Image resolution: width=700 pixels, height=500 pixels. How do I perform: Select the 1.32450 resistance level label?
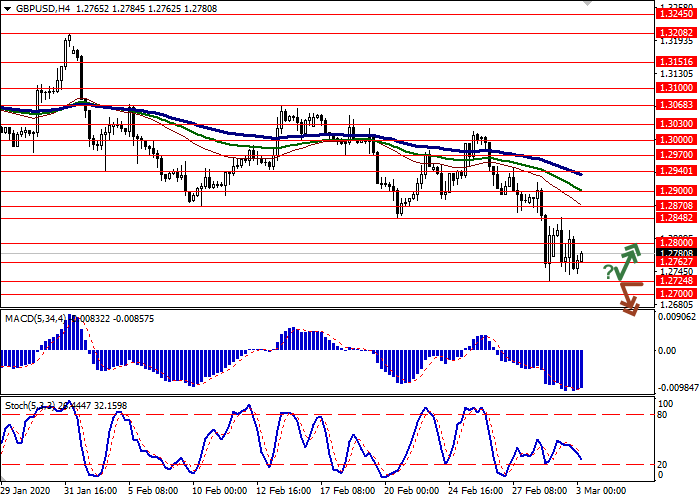676,14
